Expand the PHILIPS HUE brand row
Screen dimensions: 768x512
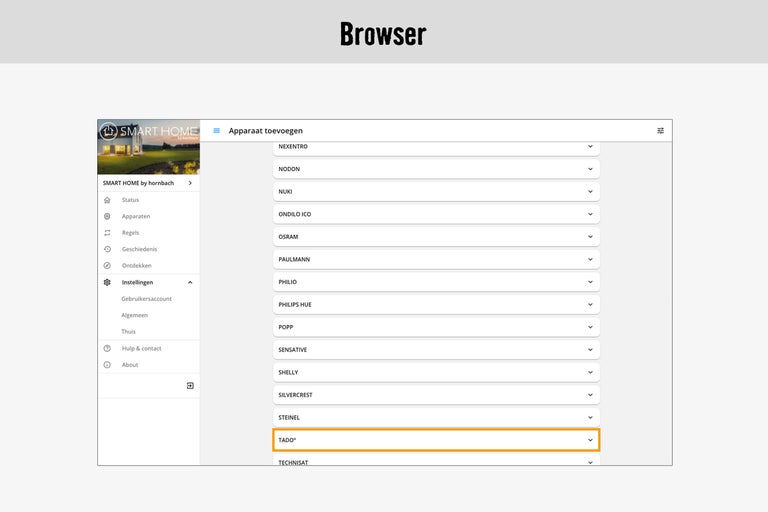436,304
